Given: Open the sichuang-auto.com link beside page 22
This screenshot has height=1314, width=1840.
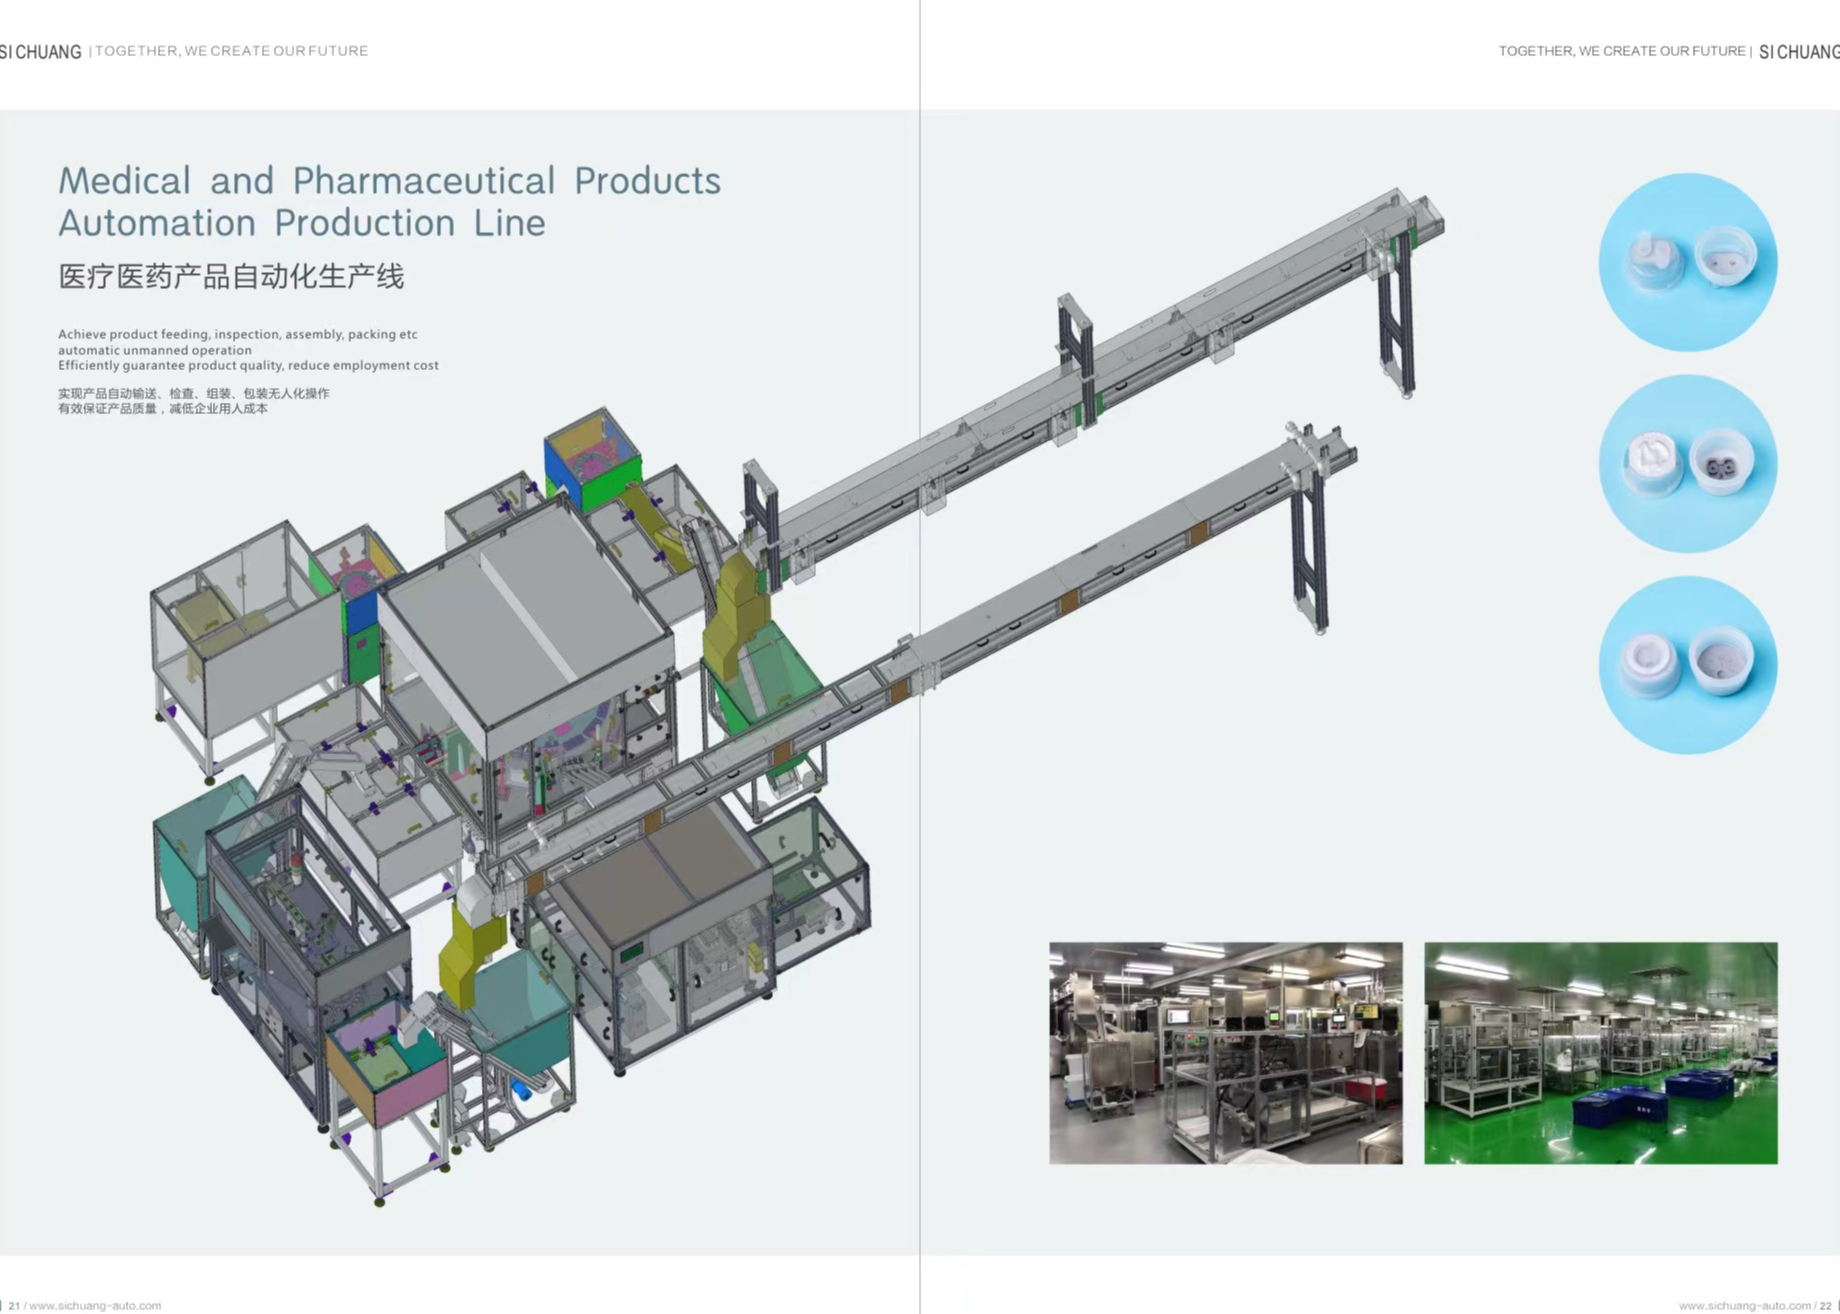Looking at the screenshot, I should (1744, 1305).
